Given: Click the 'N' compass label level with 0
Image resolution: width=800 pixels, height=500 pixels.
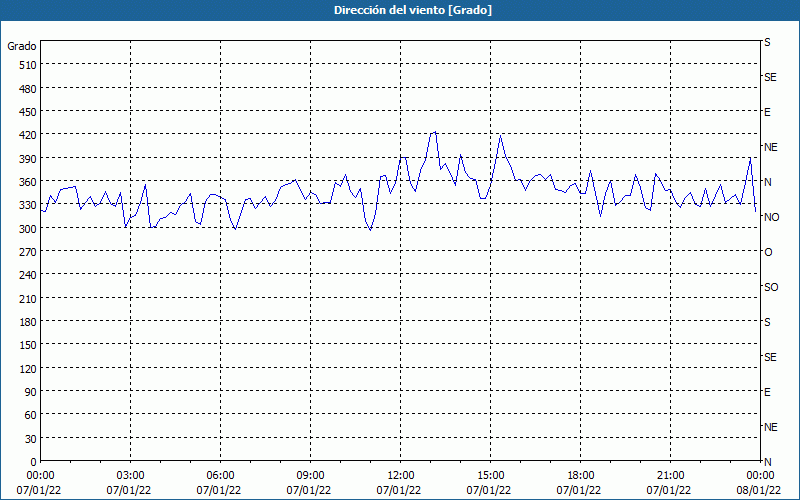Looking at the screenshot, I should (x=767, y=462).
